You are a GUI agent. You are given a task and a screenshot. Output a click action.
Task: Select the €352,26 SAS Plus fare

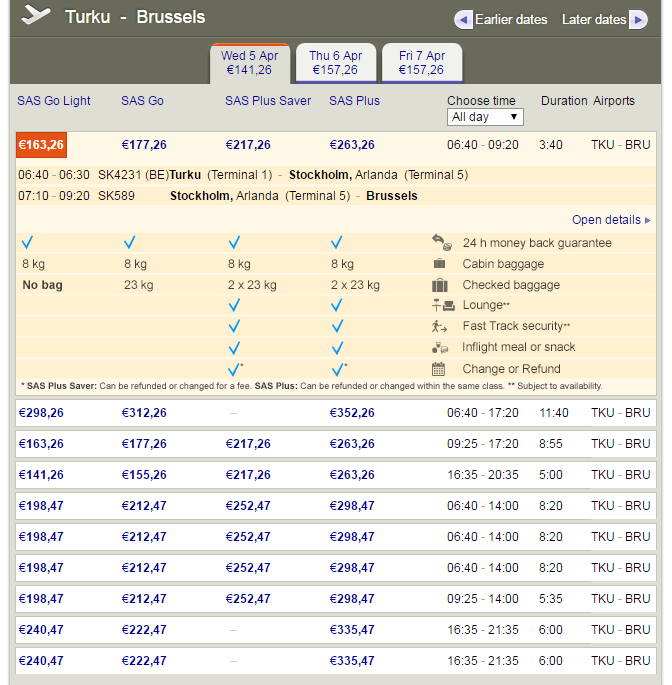(352, 413)
